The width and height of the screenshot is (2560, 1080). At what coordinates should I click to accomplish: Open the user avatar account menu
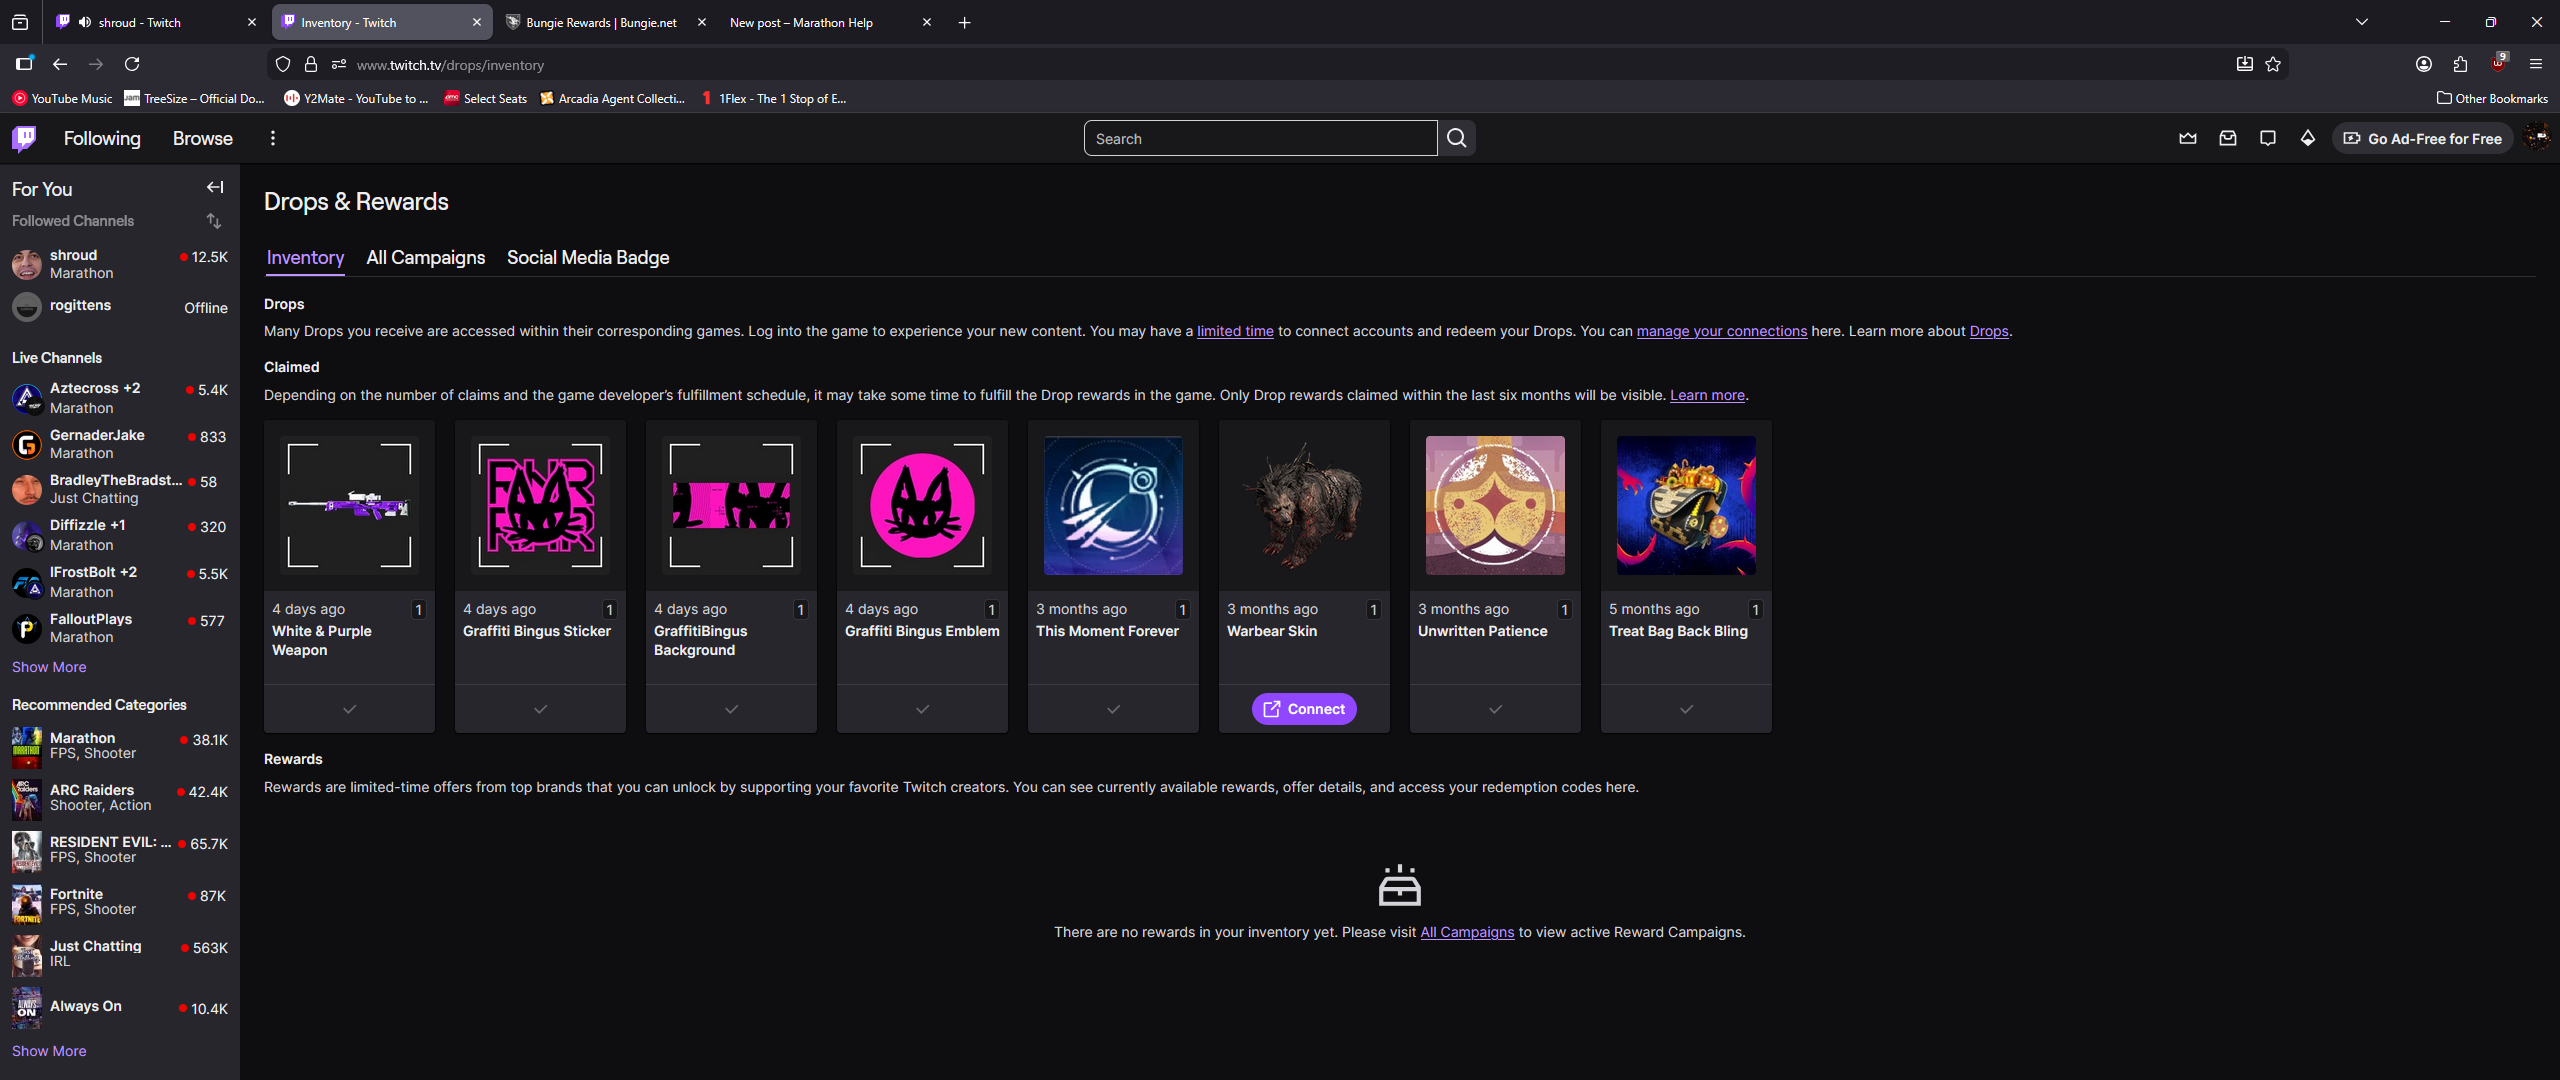click(2537, 139)
